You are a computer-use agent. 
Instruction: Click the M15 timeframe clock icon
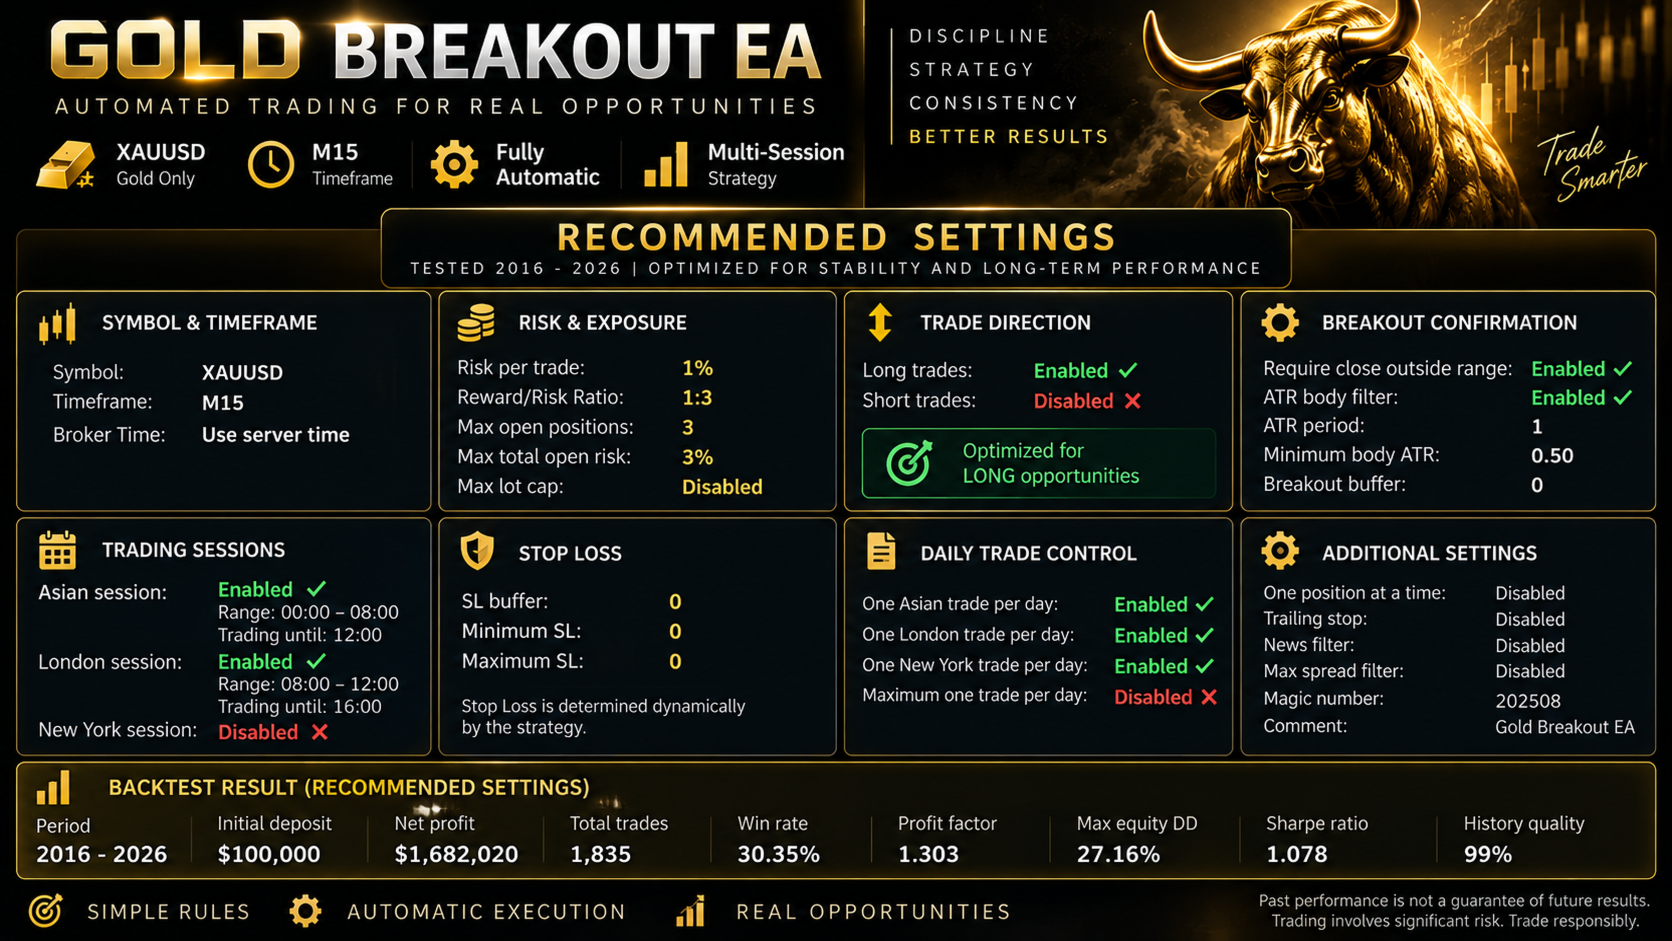click(x=271, y=165)
